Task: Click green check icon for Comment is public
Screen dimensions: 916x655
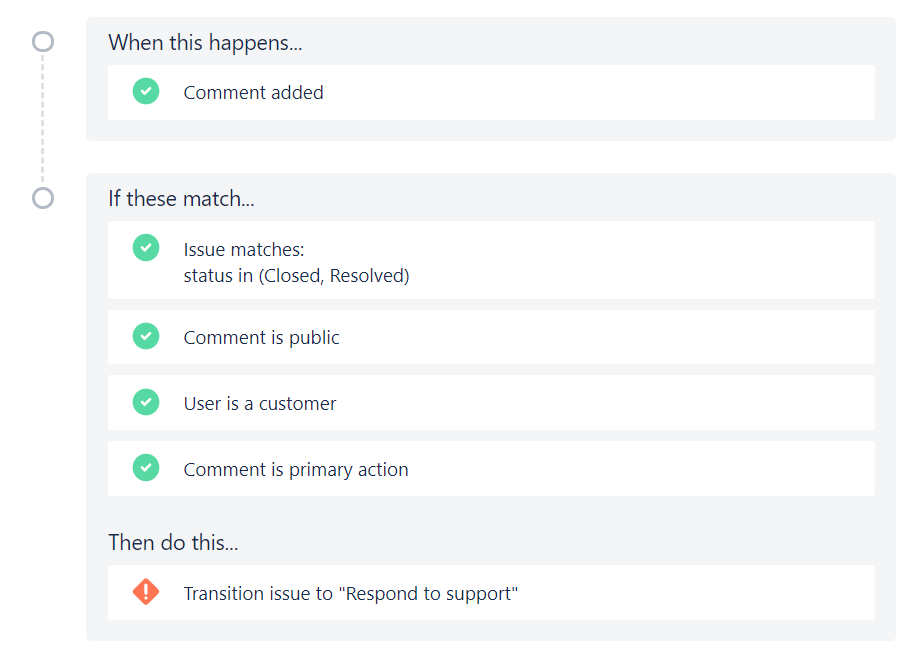Action: pos(146,336)
